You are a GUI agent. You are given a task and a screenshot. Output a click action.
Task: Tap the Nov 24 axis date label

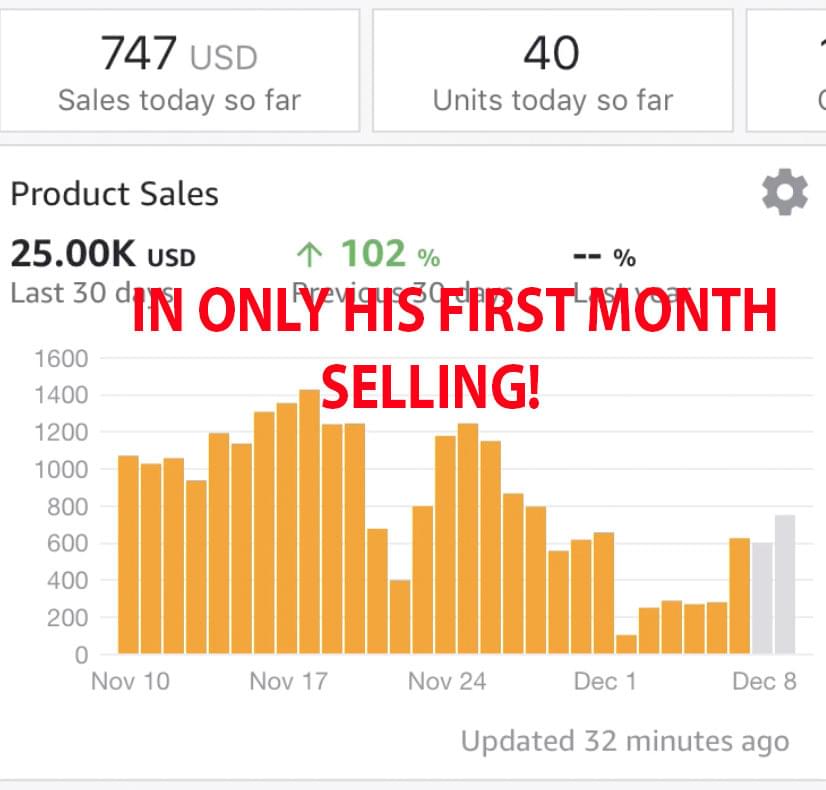447,682
